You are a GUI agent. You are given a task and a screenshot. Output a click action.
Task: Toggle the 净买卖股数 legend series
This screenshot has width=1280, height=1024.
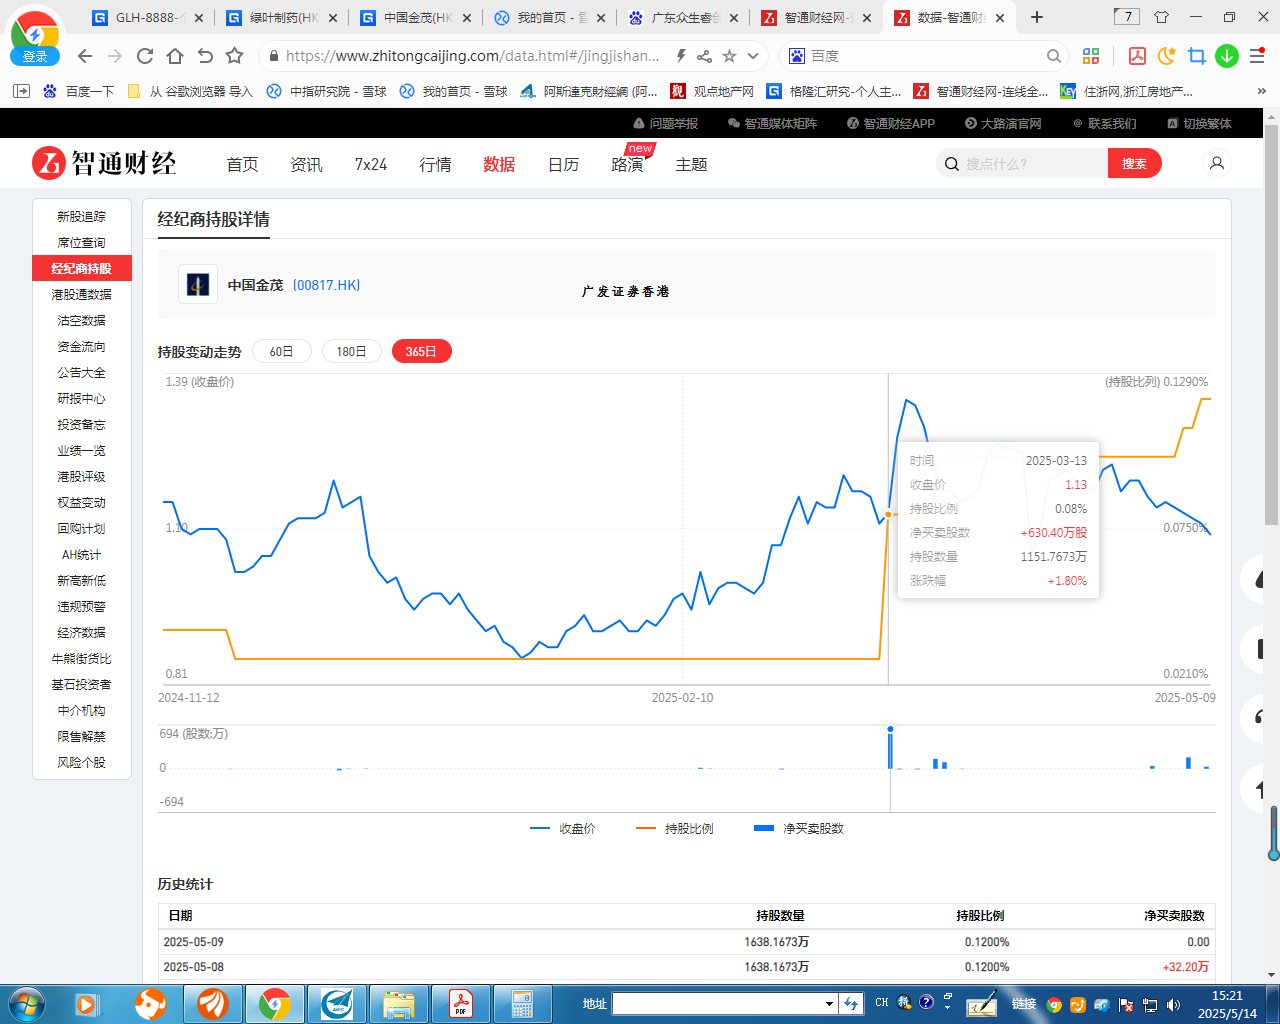click(x=799, y=828)
